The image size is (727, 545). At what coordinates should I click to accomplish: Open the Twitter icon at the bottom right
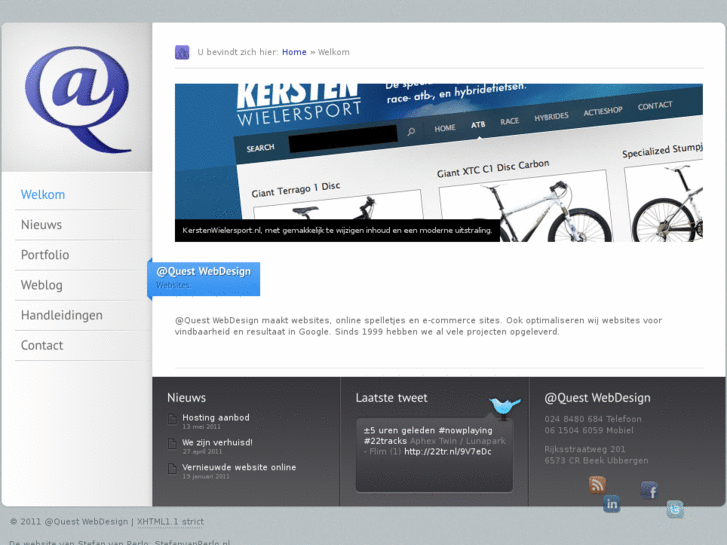(675, 509)
